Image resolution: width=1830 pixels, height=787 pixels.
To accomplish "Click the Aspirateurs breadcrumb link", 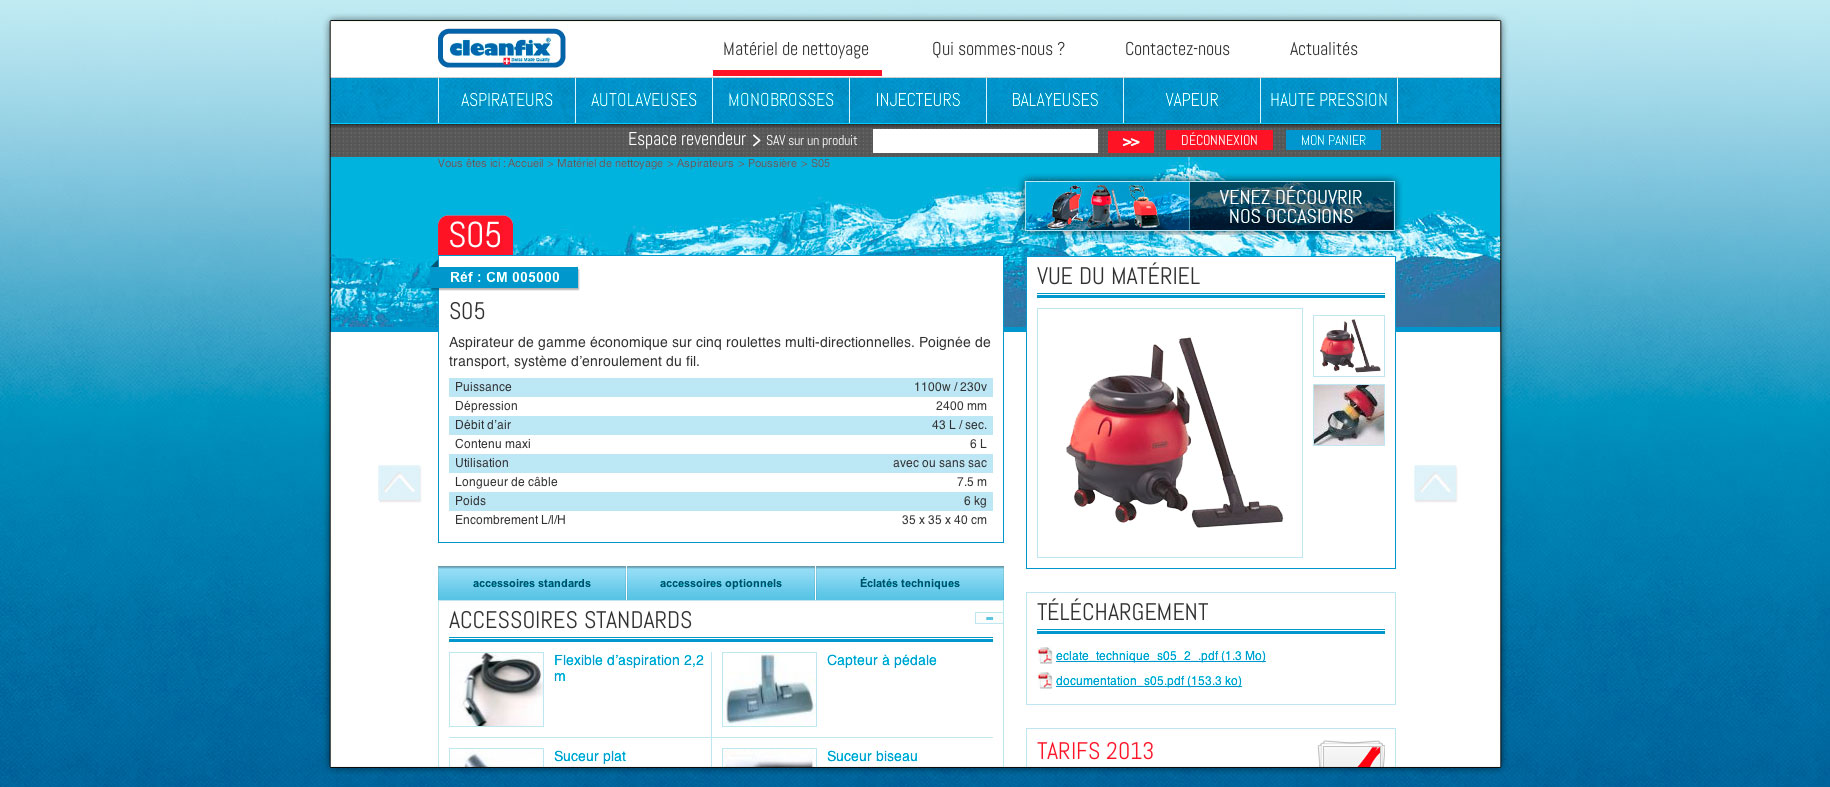I will [705, 164].
